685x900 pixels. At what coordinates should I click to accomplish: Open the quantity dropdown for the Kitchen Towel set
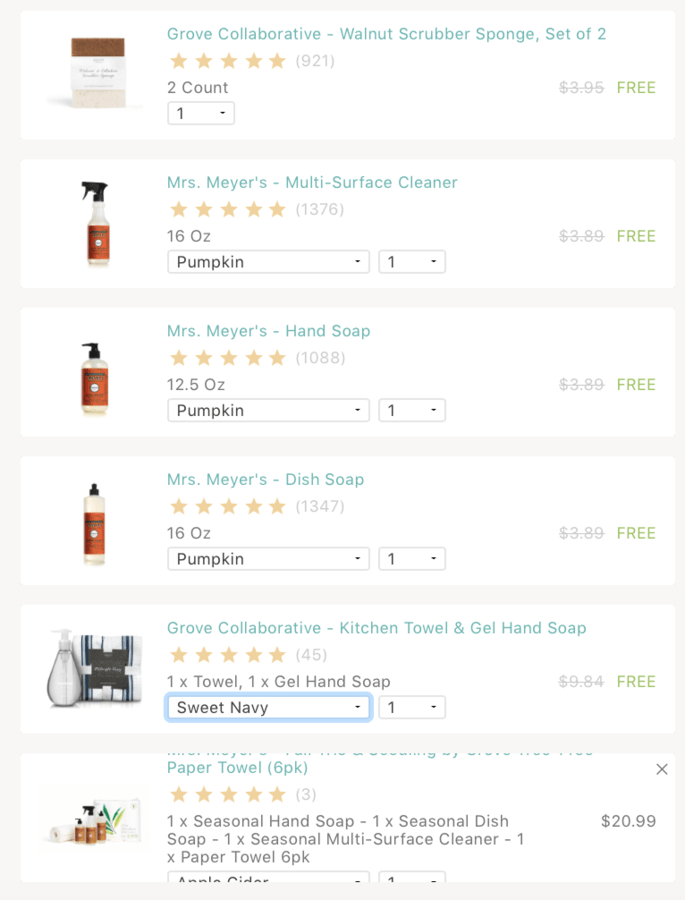(412, 707)
